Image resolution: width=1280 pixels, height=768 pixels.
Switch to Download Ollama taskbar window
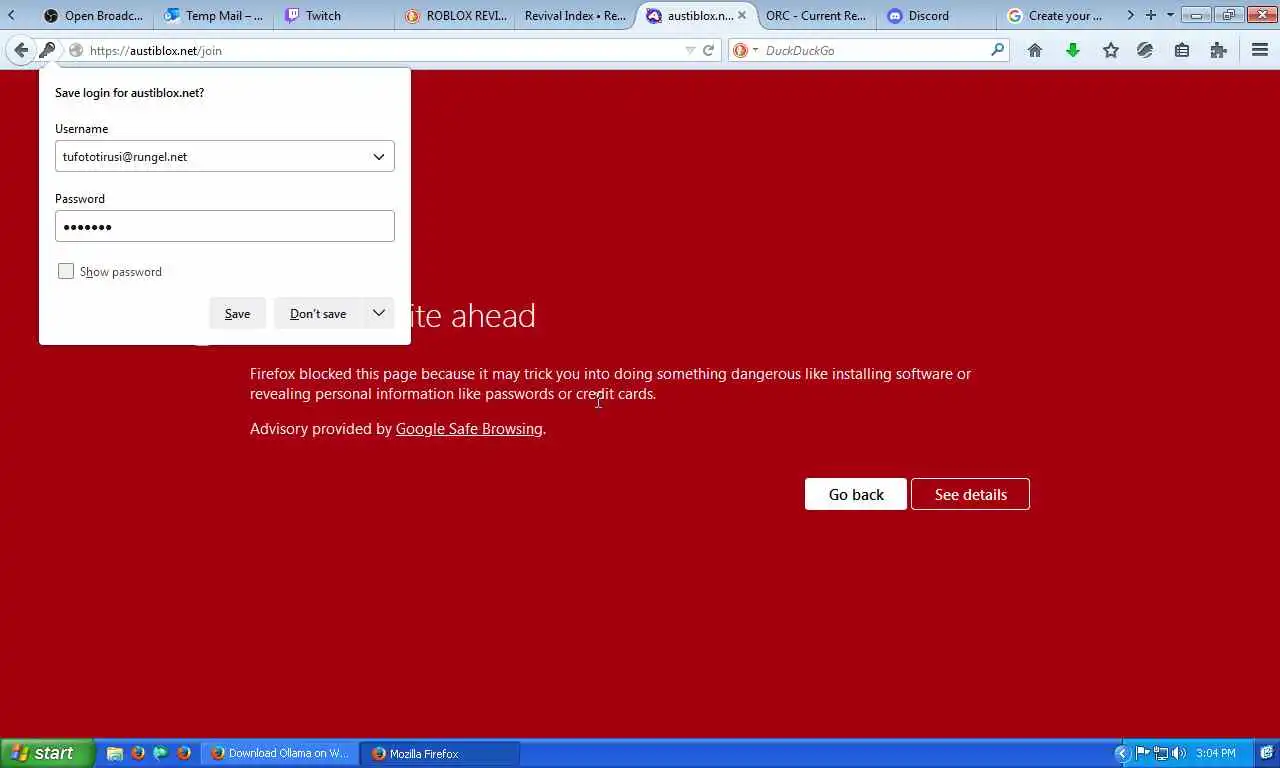pos(280,753)
